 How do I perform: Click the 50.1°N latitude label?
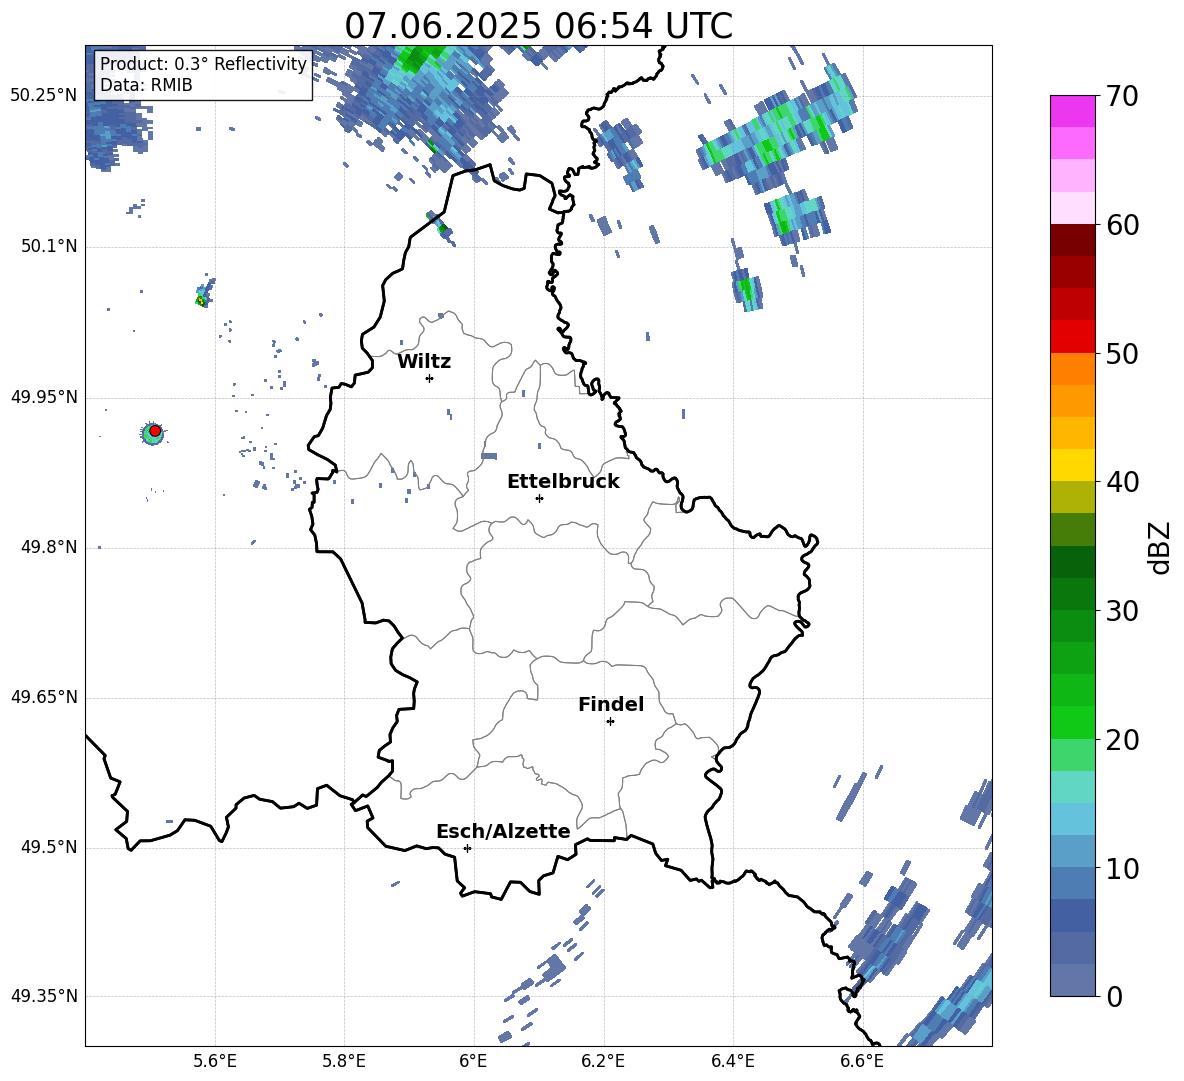49,247
